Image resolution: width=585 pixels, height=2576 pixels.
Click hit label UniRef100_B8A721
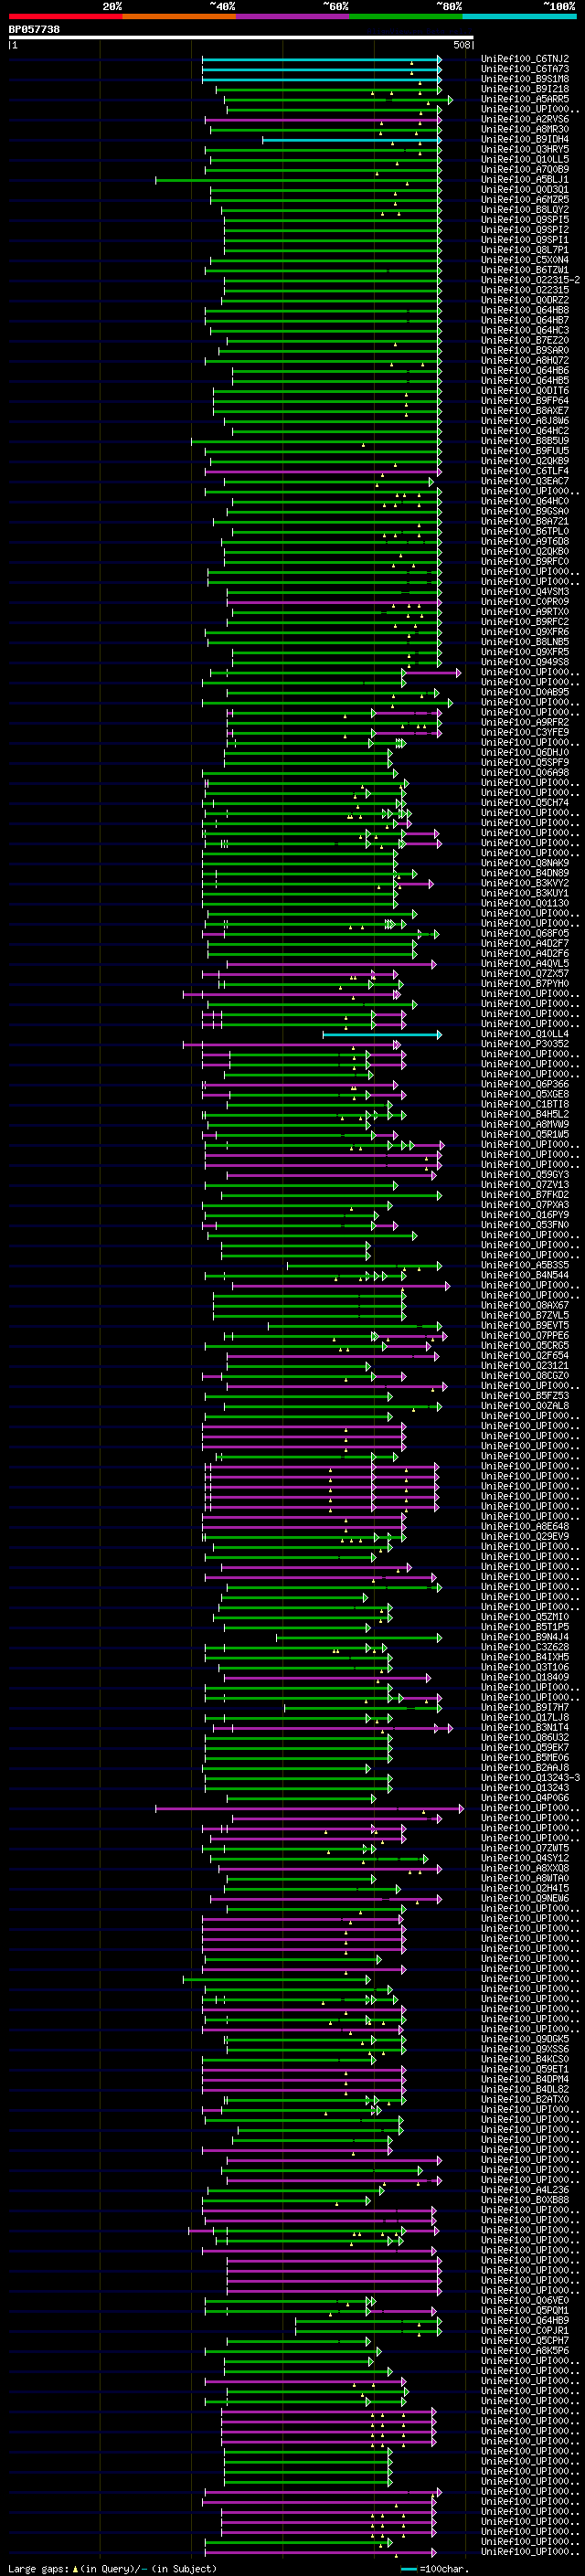click(525, 522)
